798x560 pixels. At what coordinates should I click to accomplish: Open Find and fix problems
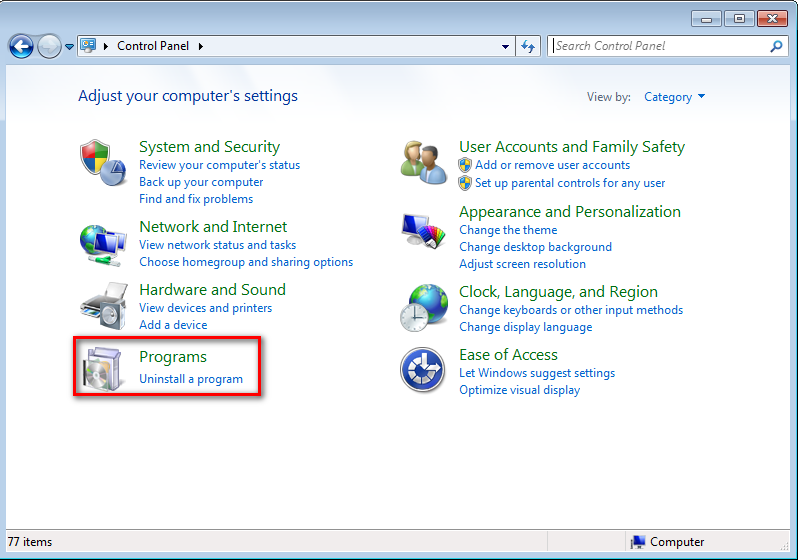pos(196,199)
